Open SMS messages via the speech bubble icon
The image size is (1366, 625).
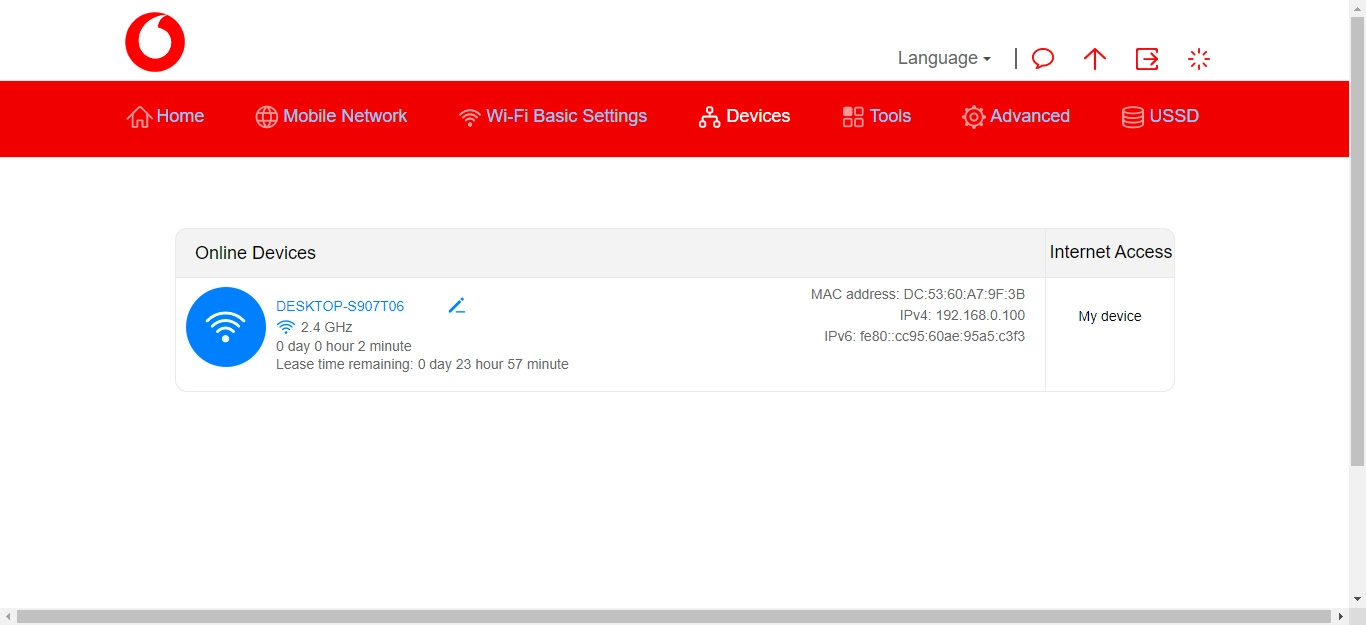(x=1042, y=58)
